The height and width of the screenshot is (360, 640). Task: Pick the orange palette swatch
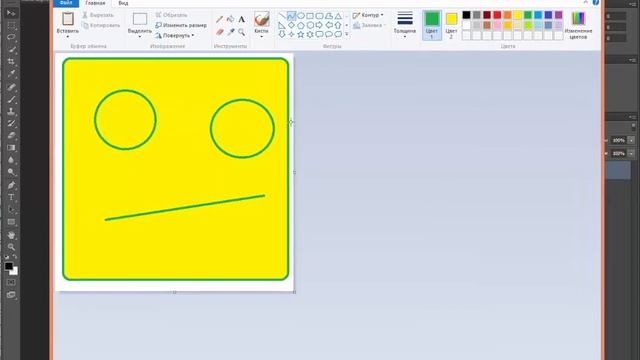507,15
